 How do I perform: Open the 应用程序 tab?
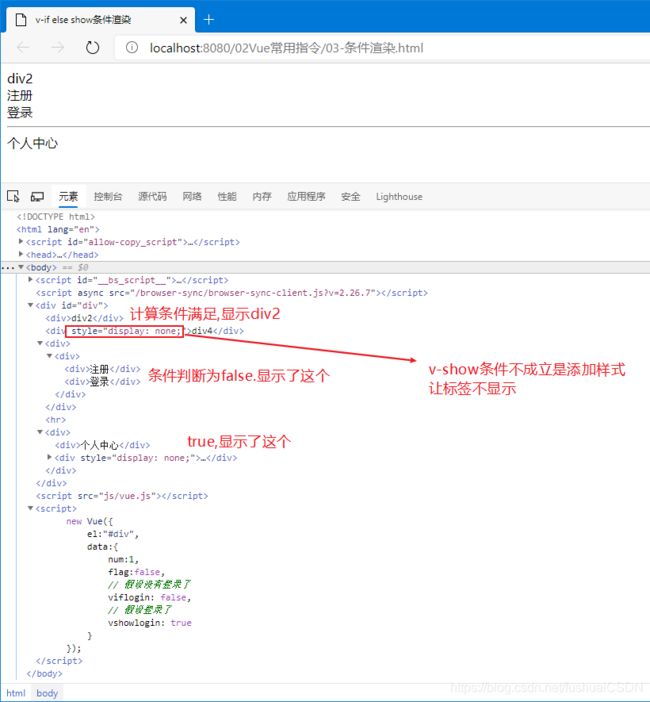point(306,196)
